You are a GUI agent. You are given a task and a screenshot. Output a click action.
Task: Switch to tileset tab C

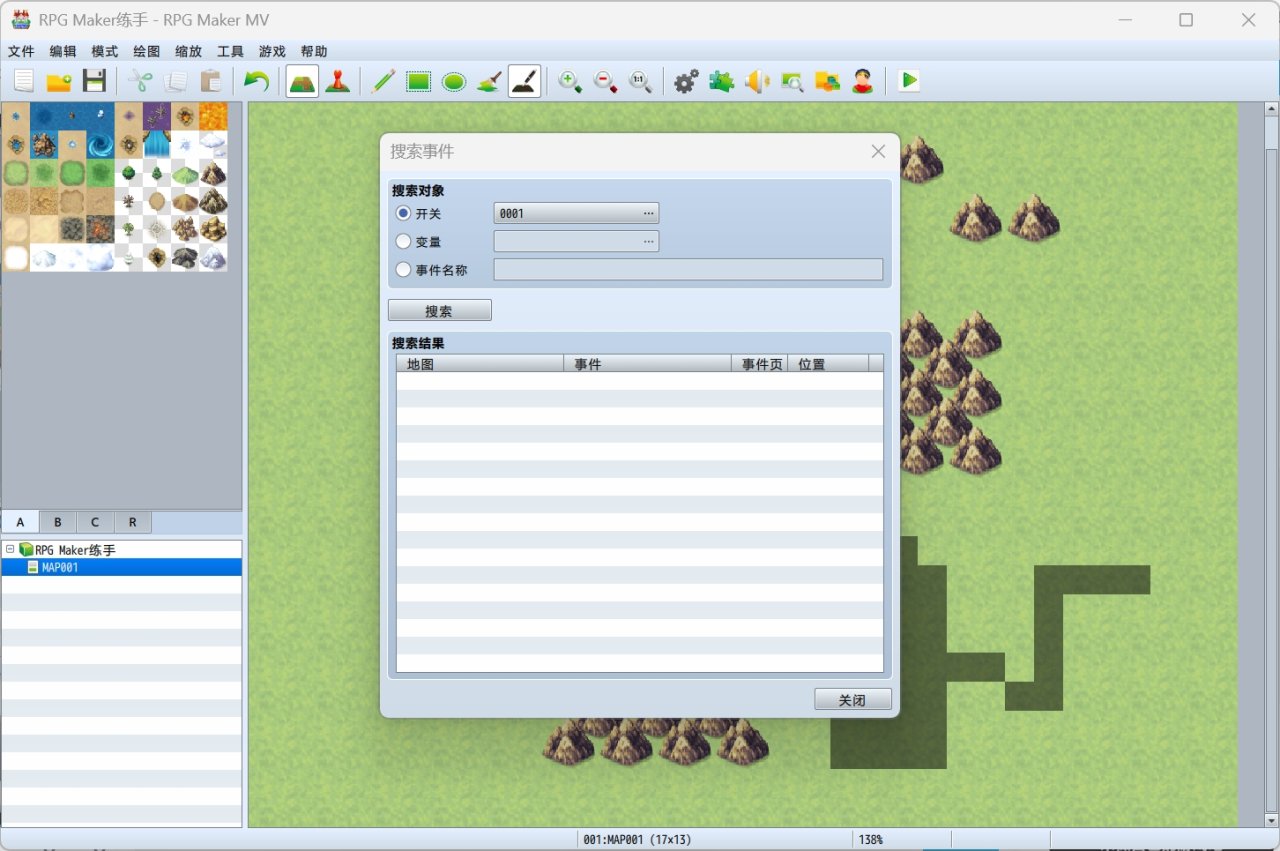point(95,522)
